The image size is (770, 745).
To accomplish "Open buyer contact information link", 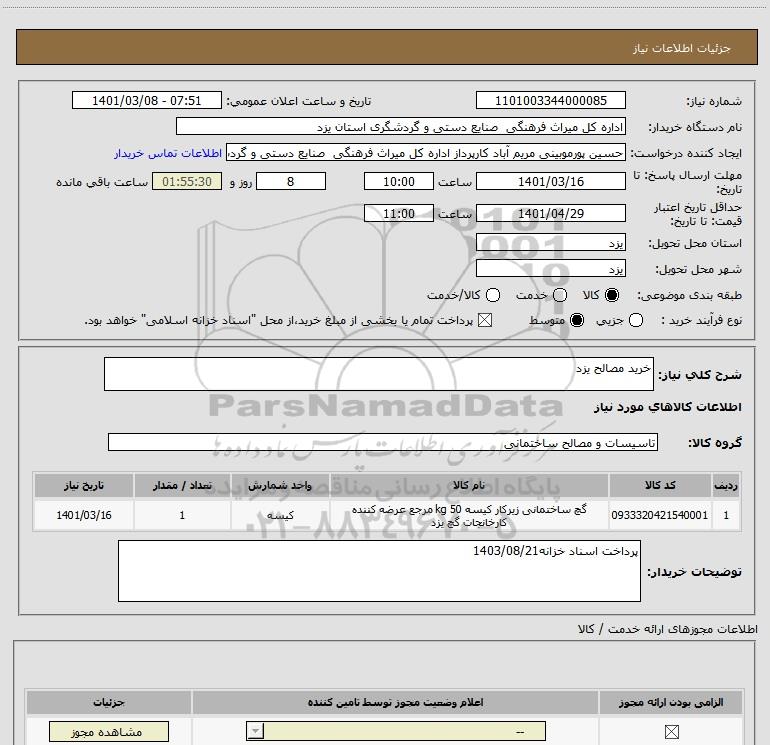I will point(168,154).
